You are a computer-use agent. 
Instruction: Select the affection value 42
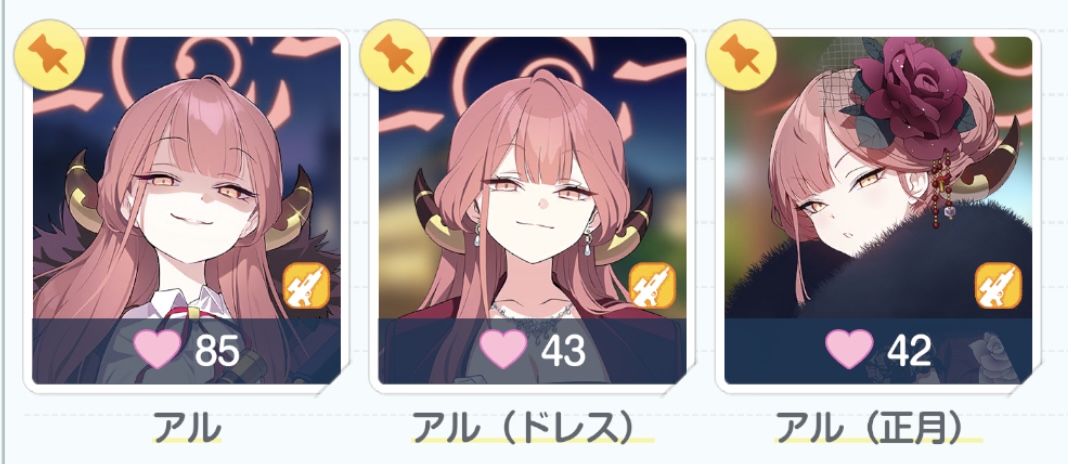tap(909, 351)
